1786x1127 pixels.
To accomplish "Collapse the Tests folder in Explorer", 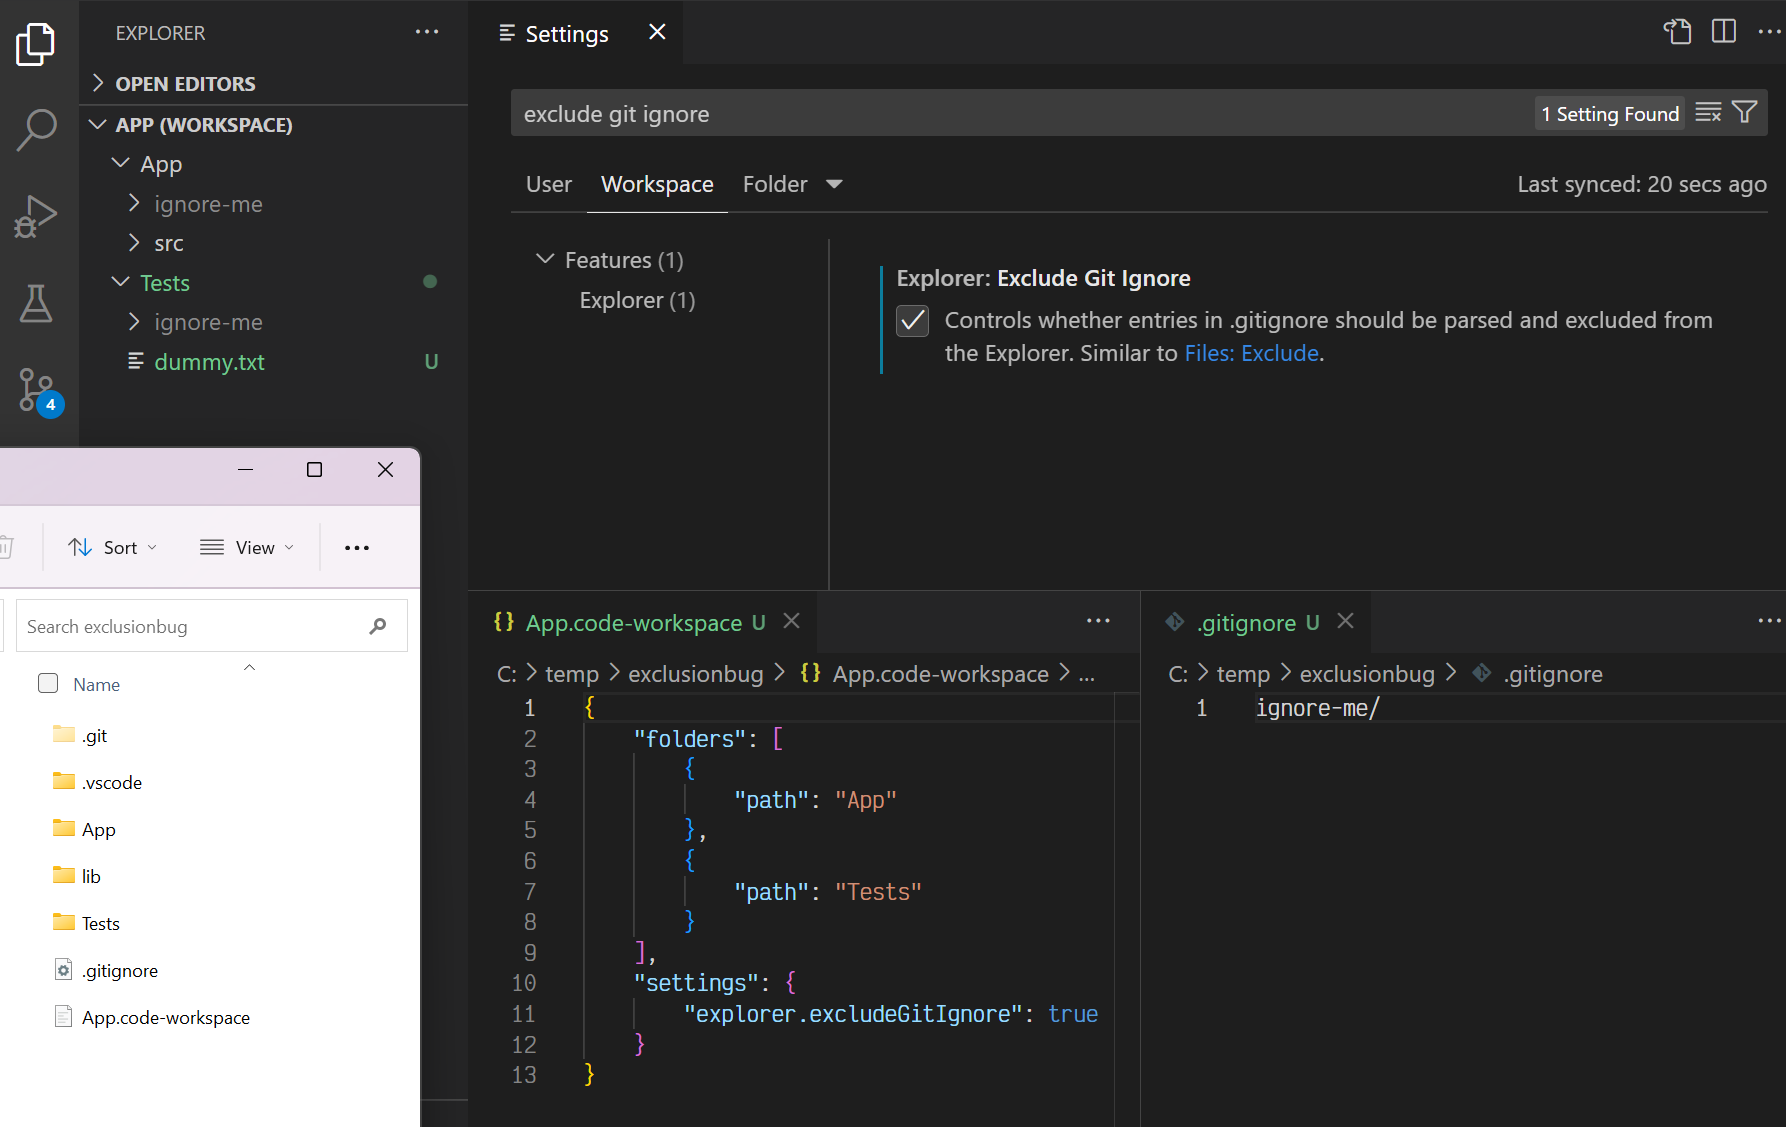I will click(x=121, y=282).
